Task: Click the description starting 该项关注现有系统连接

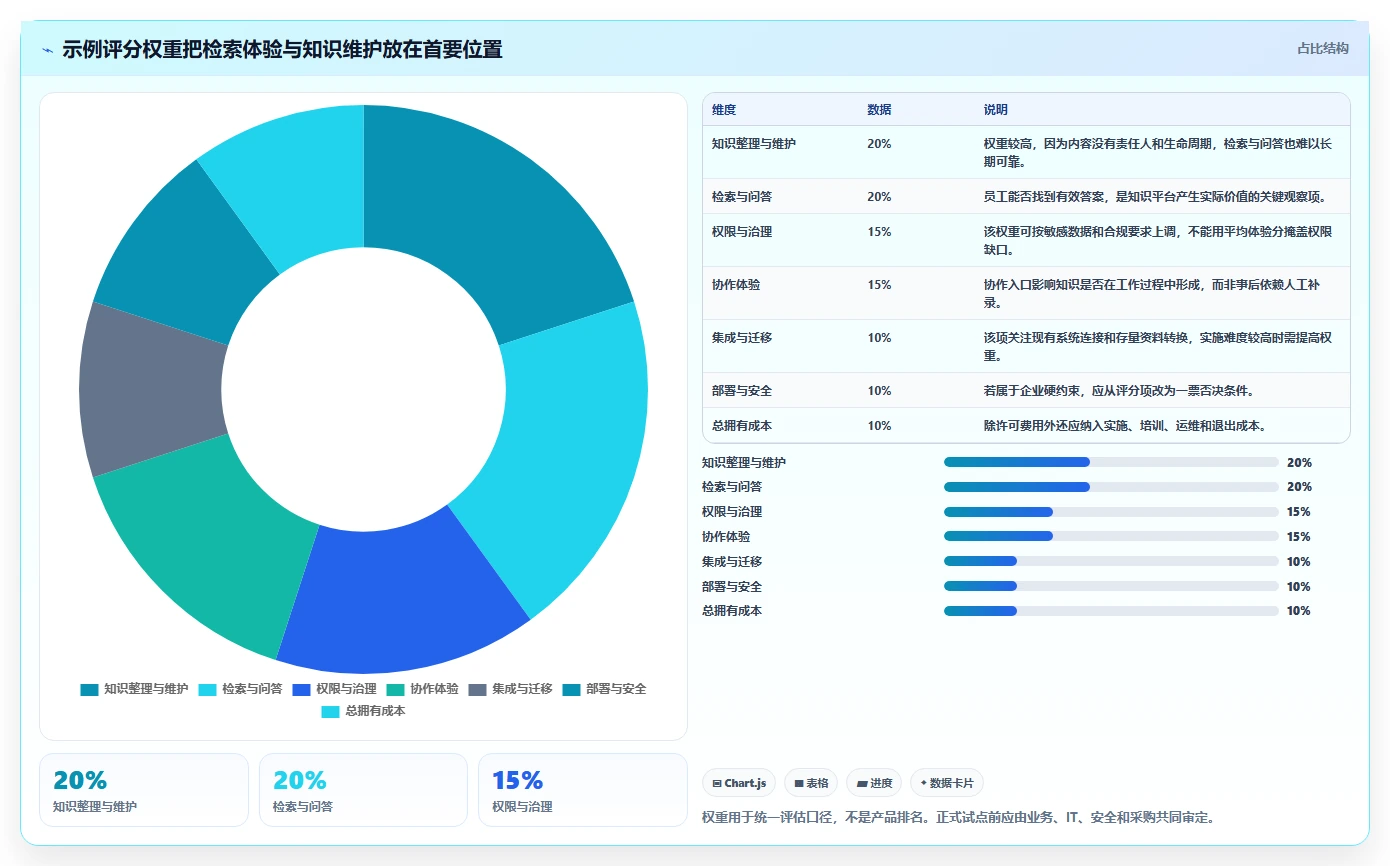Action: pyautogui.click(x=1158, y=346)
